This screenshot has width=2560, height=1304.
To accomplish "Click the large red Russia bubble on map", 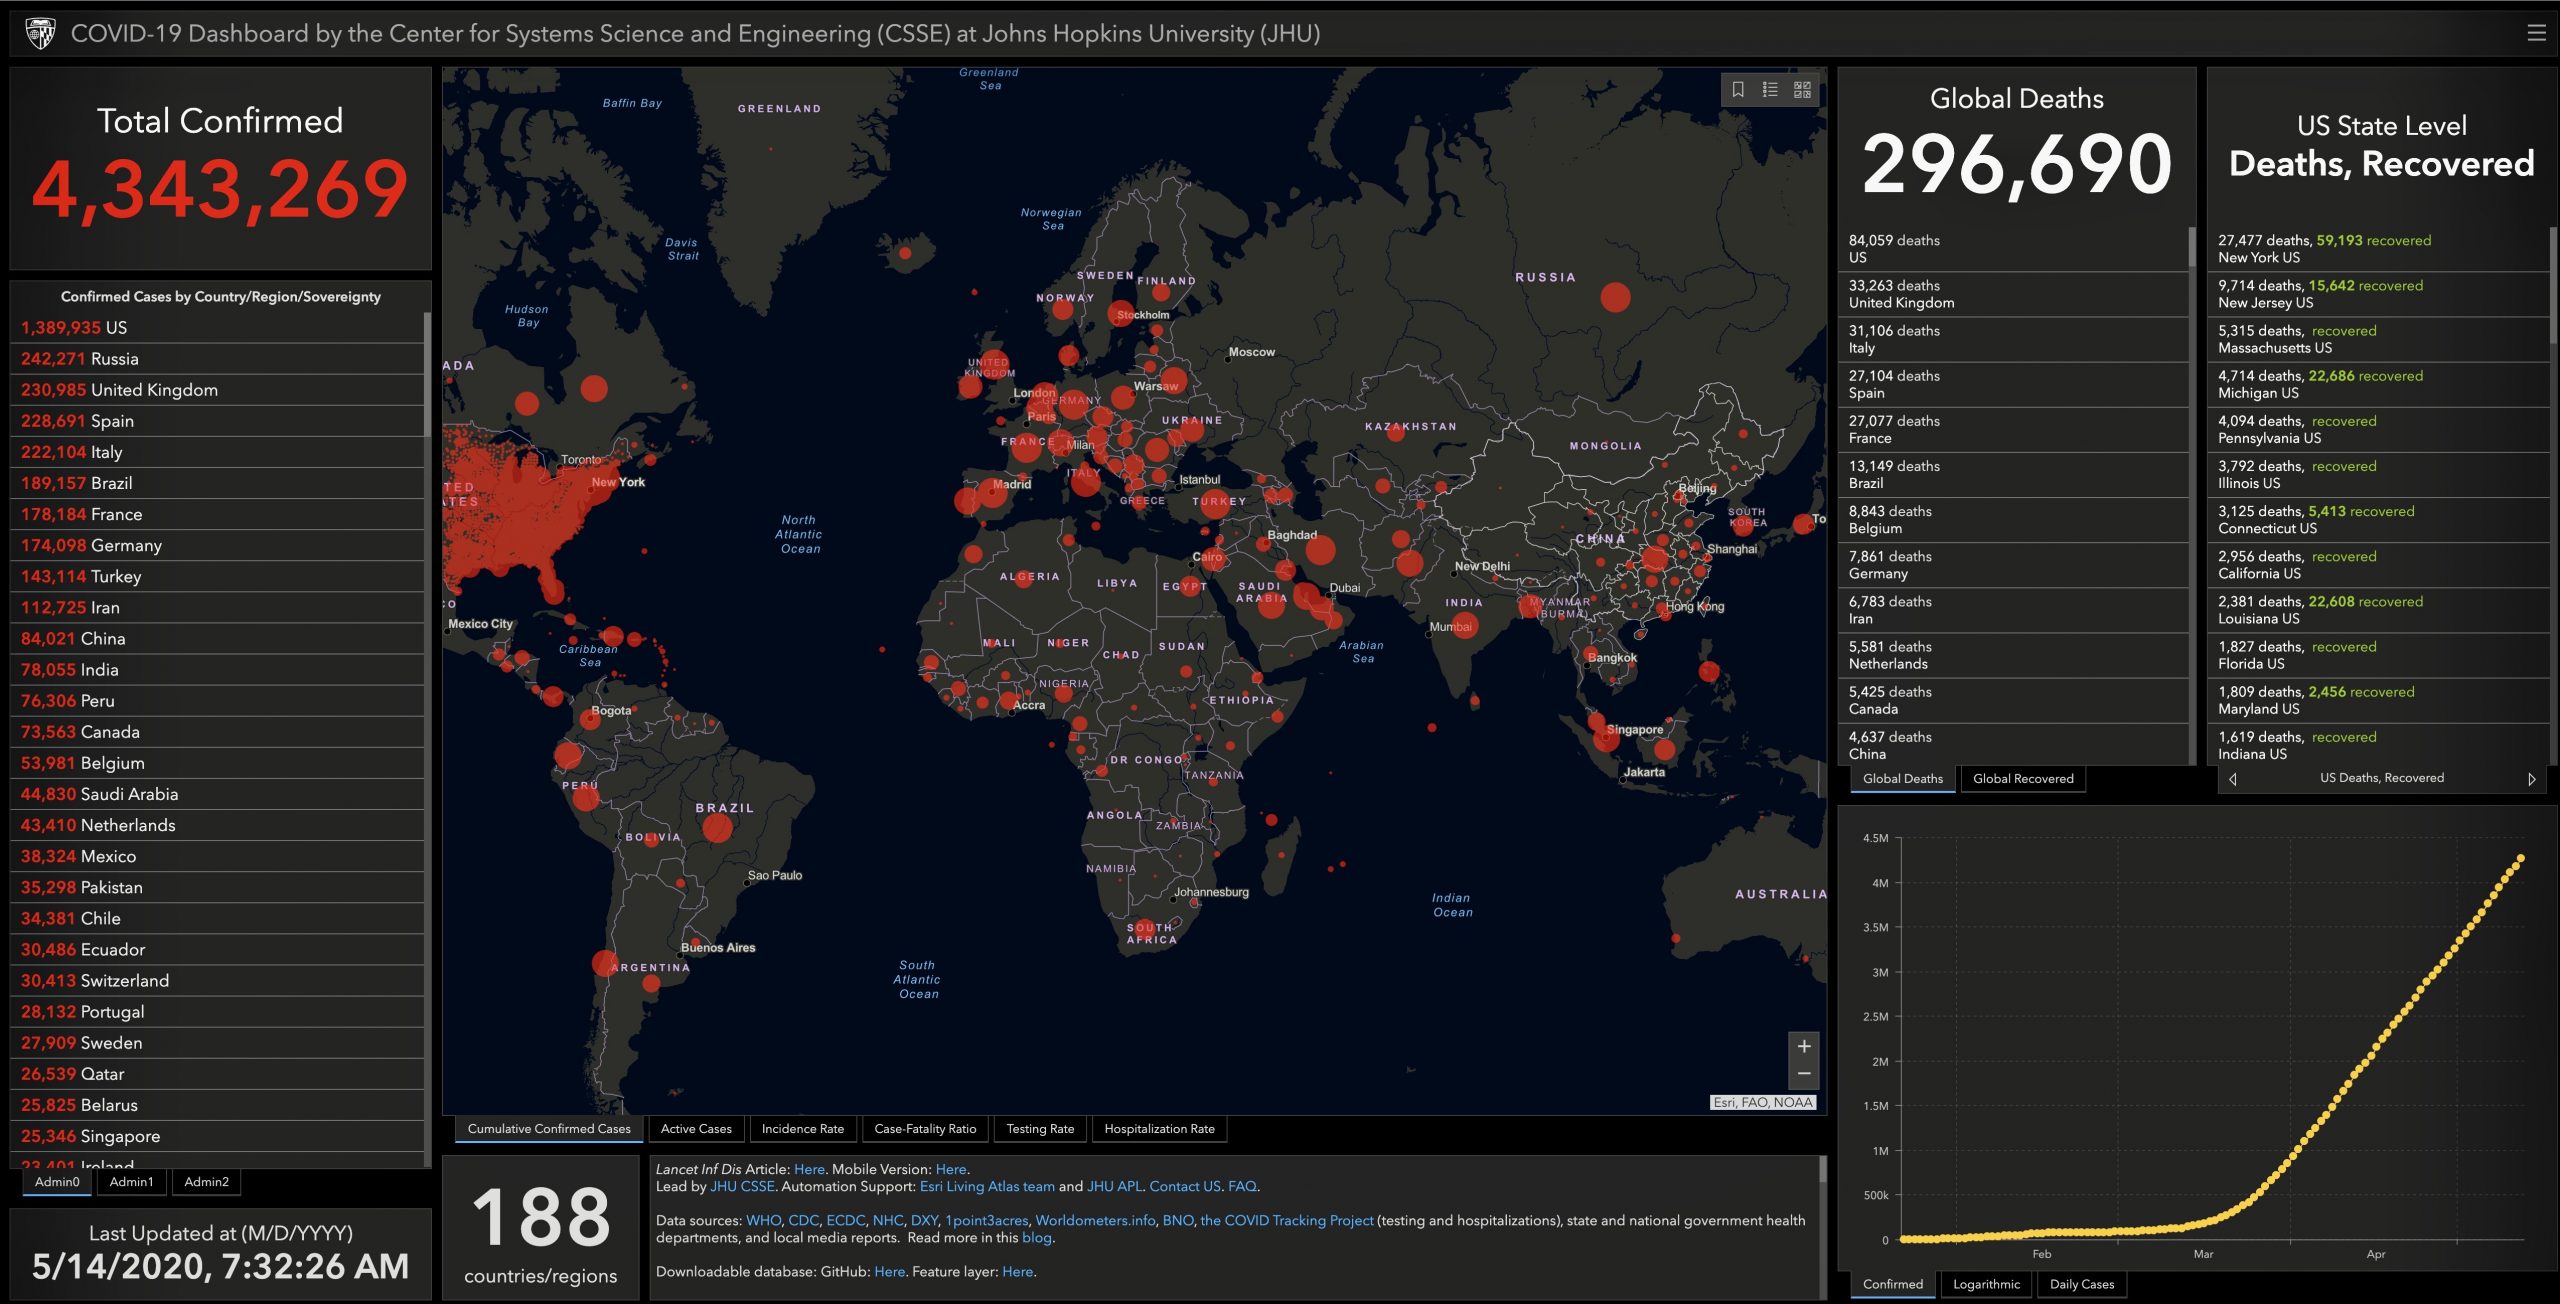I will pos(1615,297).
